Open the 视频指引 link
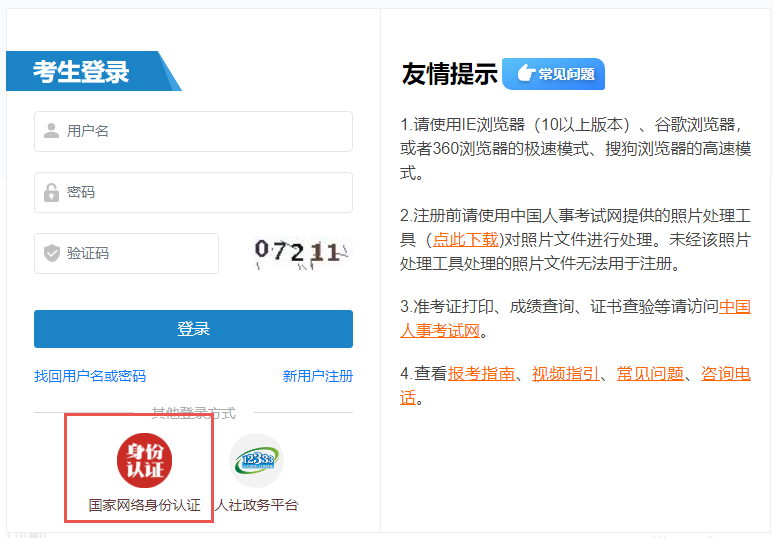This screenshot has height=538, width=774. [x=566, y=373]
